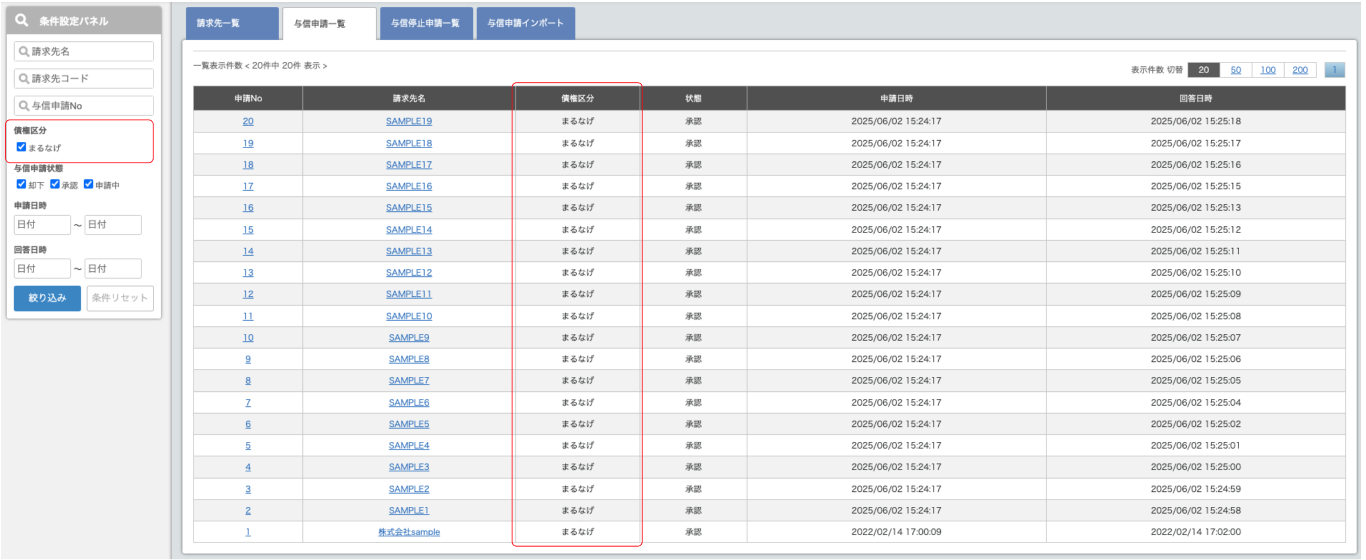This screenshot has width=1366, height=560.
Task: Uncheck the 却下 status checkbox
Action: coord(22,184)
